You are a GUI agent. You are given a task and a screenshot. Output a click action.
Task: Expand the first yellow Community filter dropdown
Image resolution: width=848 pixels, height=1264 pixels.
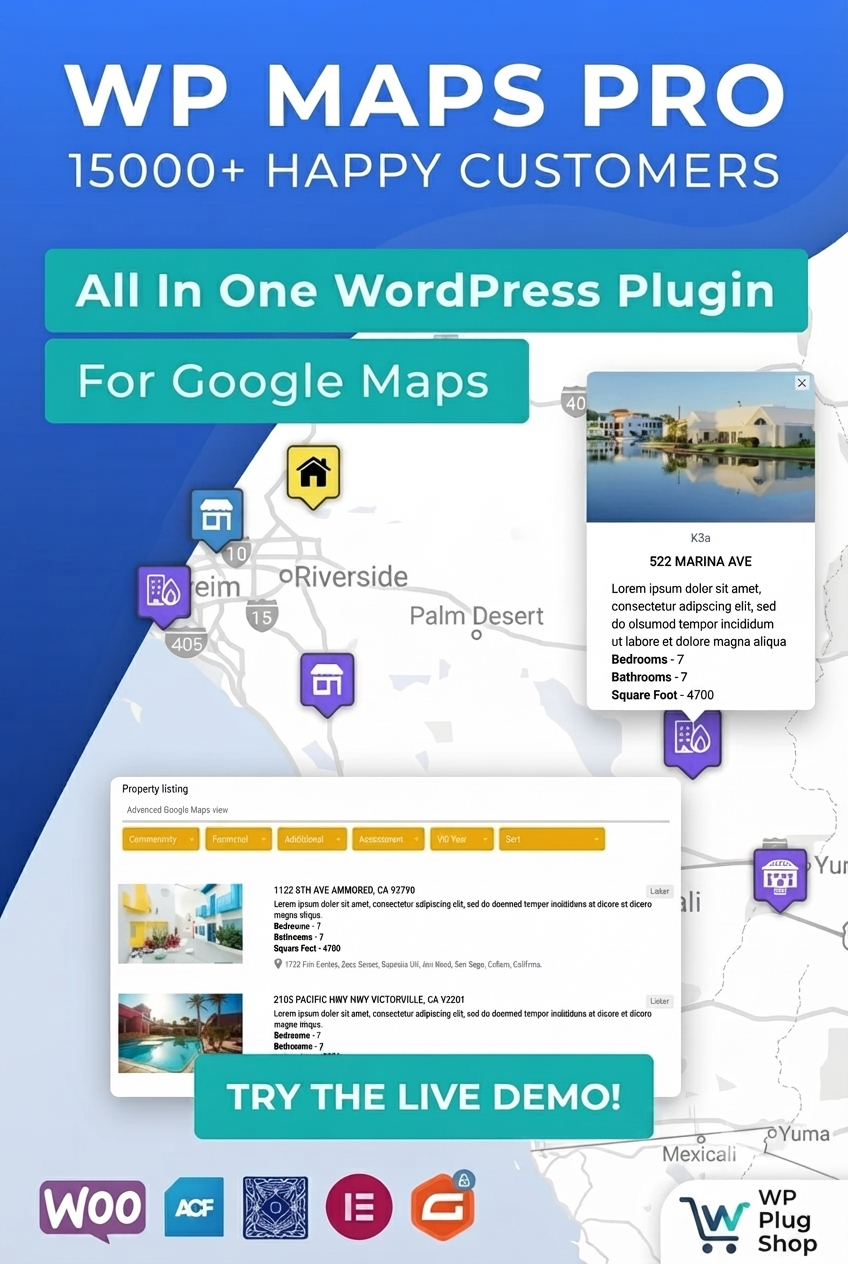[161, 839]
